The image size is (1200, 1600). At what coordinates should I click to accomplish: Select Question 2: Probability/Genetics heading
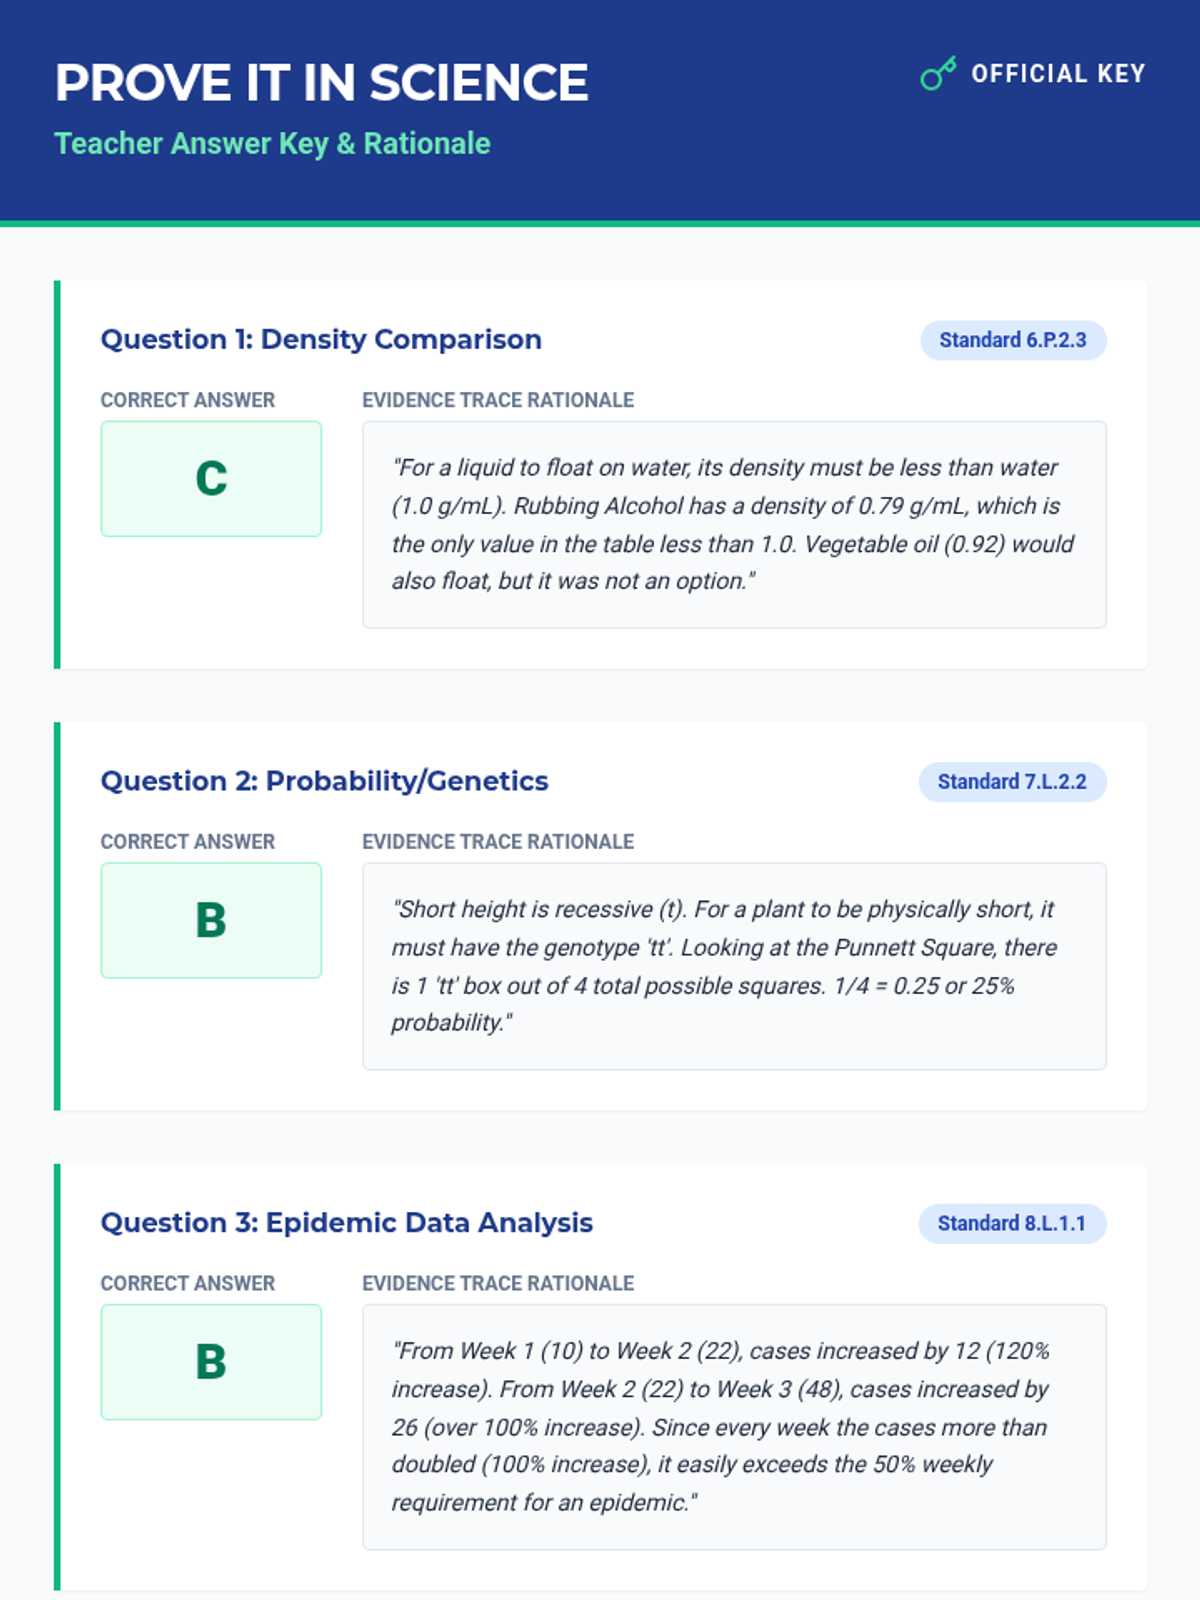point(324,781)
